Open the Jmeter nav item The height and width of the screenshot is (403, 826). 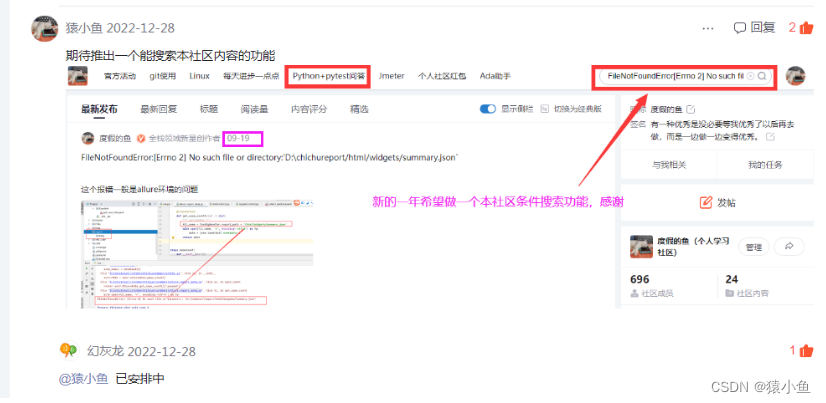pyautogui.click(x=391, y=76)
